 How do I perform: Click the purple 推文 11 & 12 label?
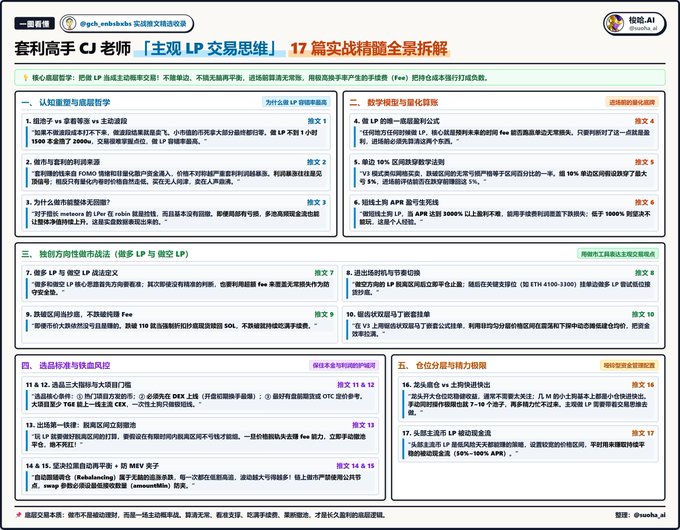(356, 385)
